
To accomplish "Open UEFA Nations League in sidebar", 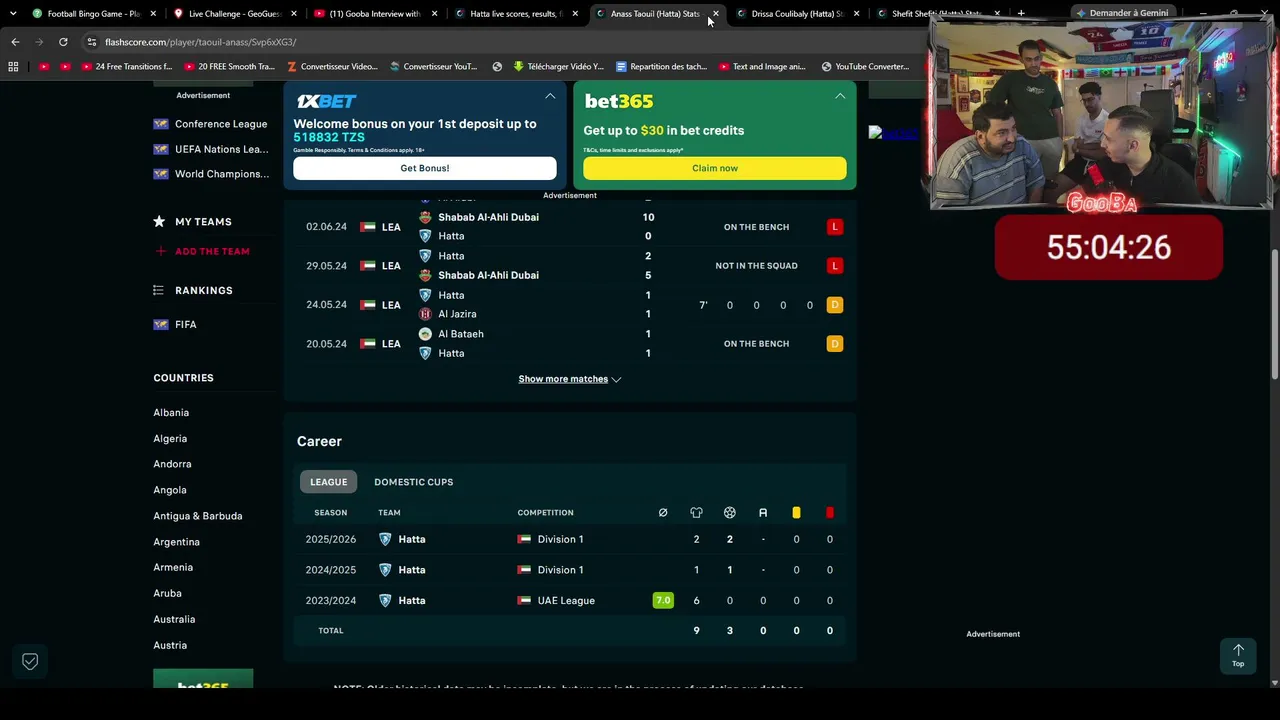I will pyautogui.click(x=222, y=149).
